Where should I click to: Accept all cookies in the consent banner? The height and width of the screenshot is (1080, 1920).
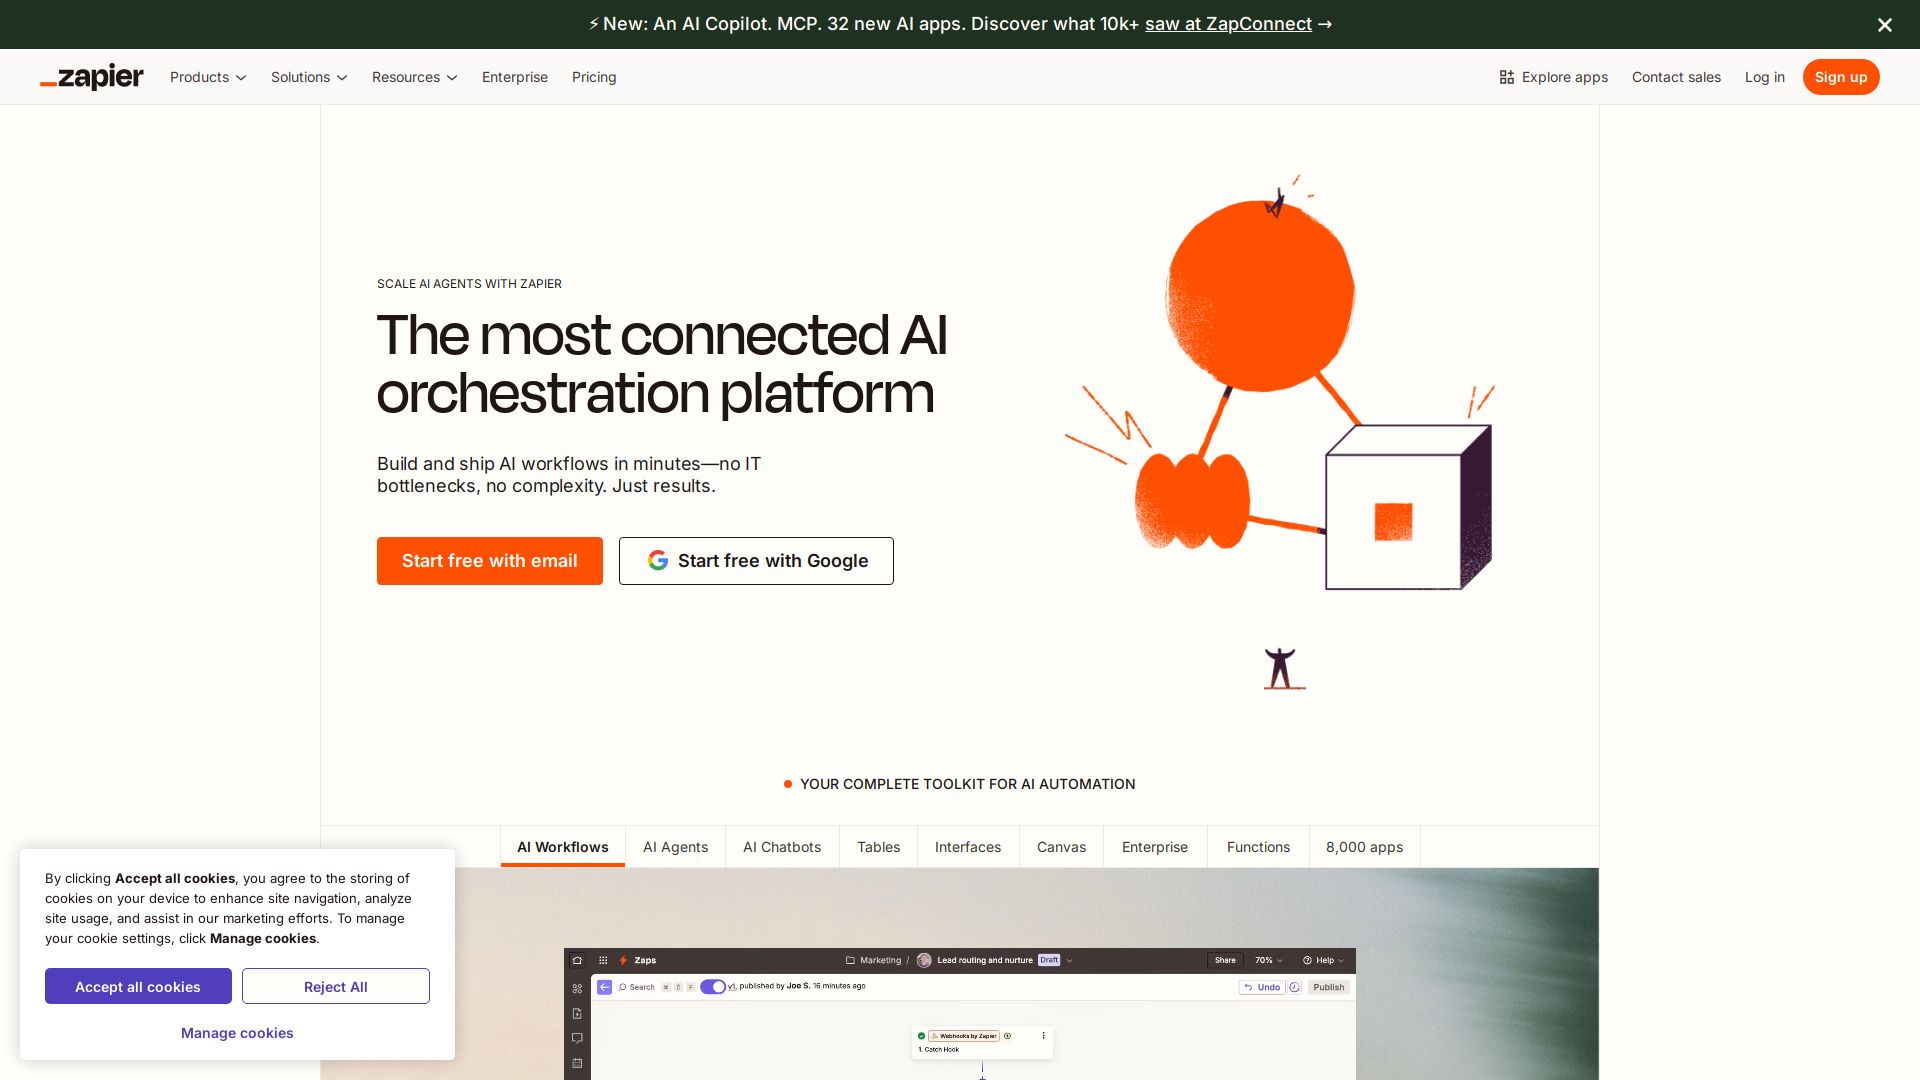coord(138,986)
